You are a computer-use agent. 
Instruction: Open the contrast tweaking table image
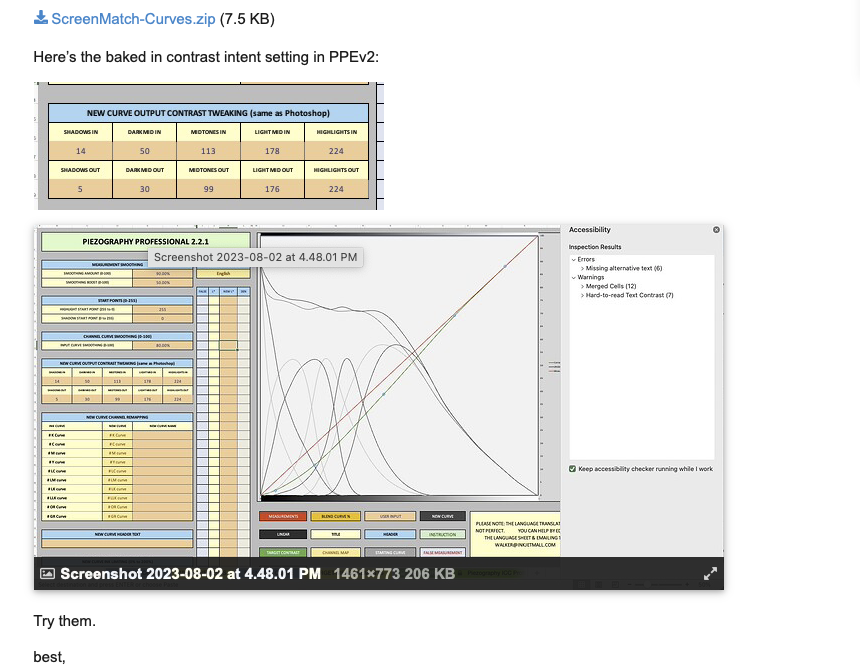point(209,147)
